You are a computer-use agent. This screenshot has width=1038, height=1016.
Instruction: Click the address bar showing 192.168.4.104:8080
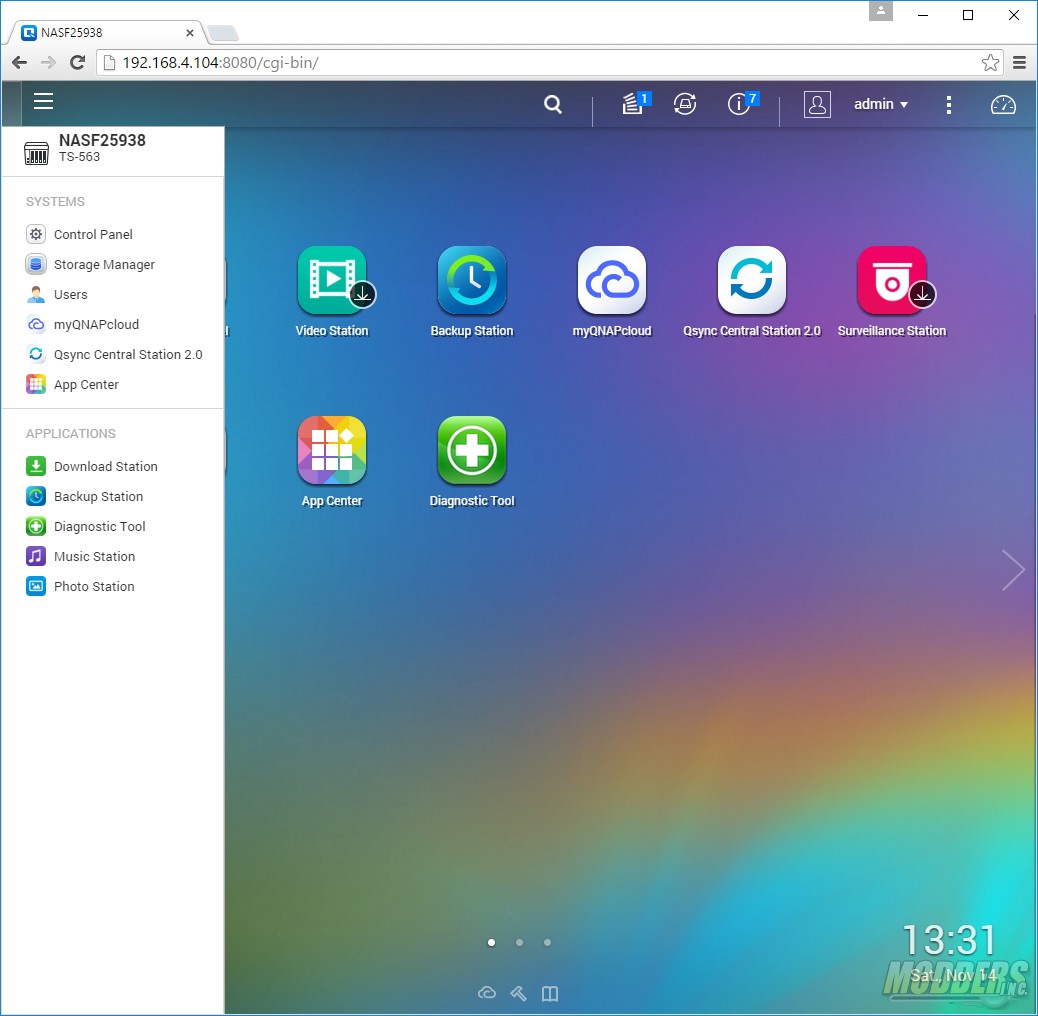point(549,63)
